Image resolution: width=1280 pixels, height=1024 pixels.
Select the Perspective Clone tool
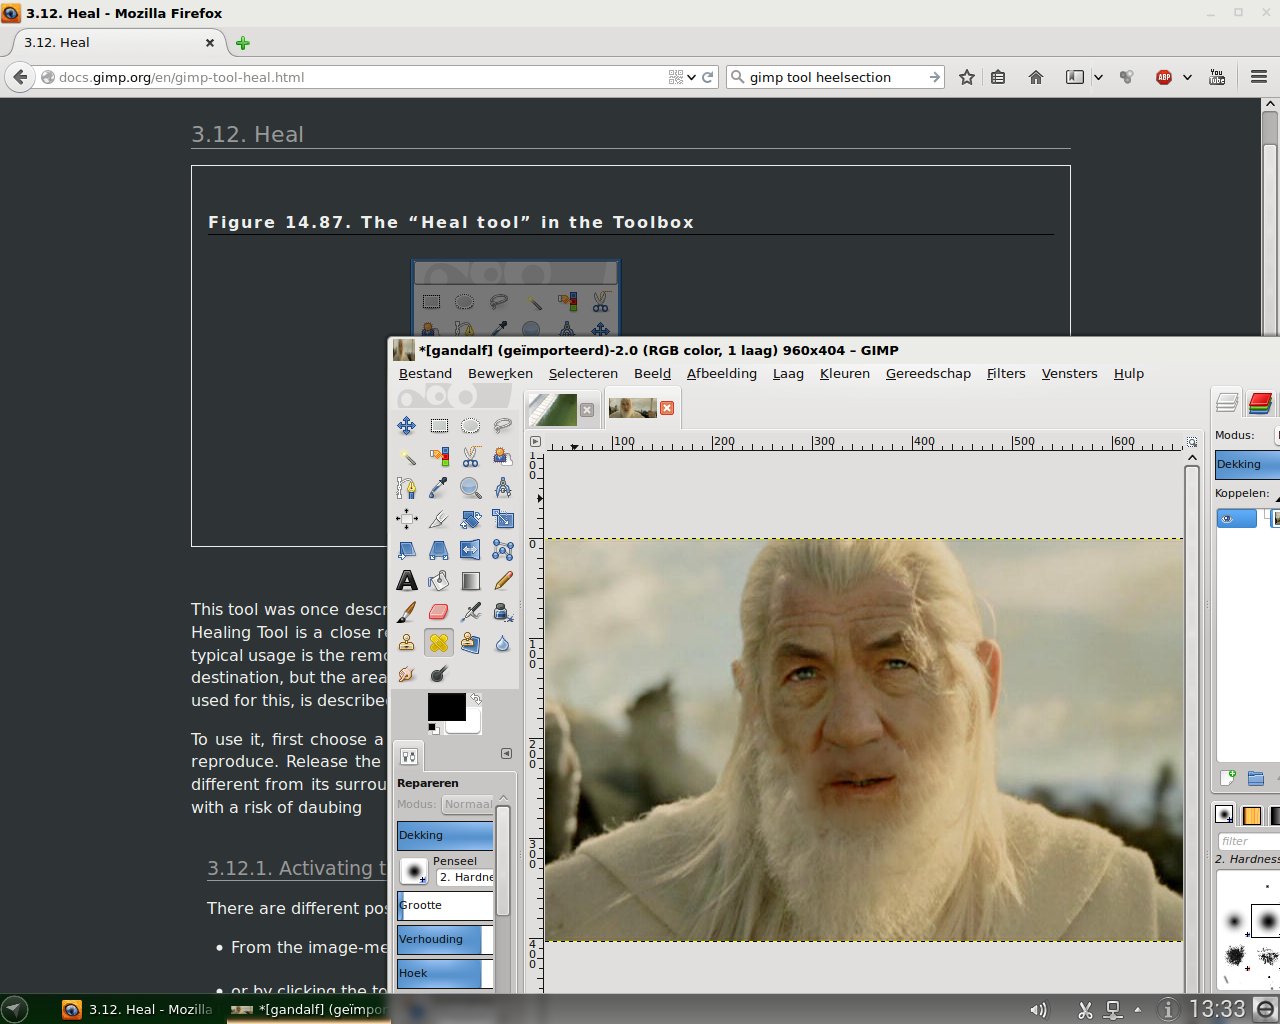(470, 643)
